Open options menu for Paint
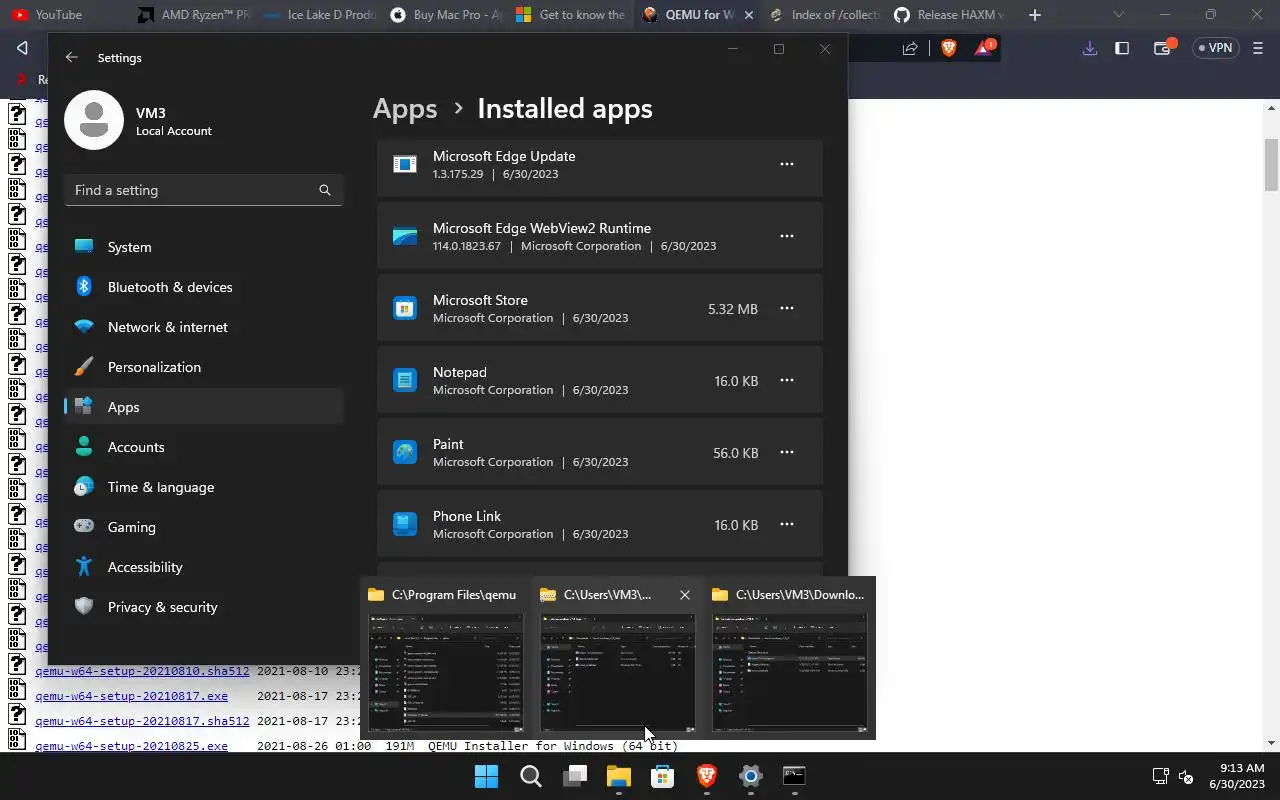Screen dimensions: 1280x800 [x=787, y=452]
